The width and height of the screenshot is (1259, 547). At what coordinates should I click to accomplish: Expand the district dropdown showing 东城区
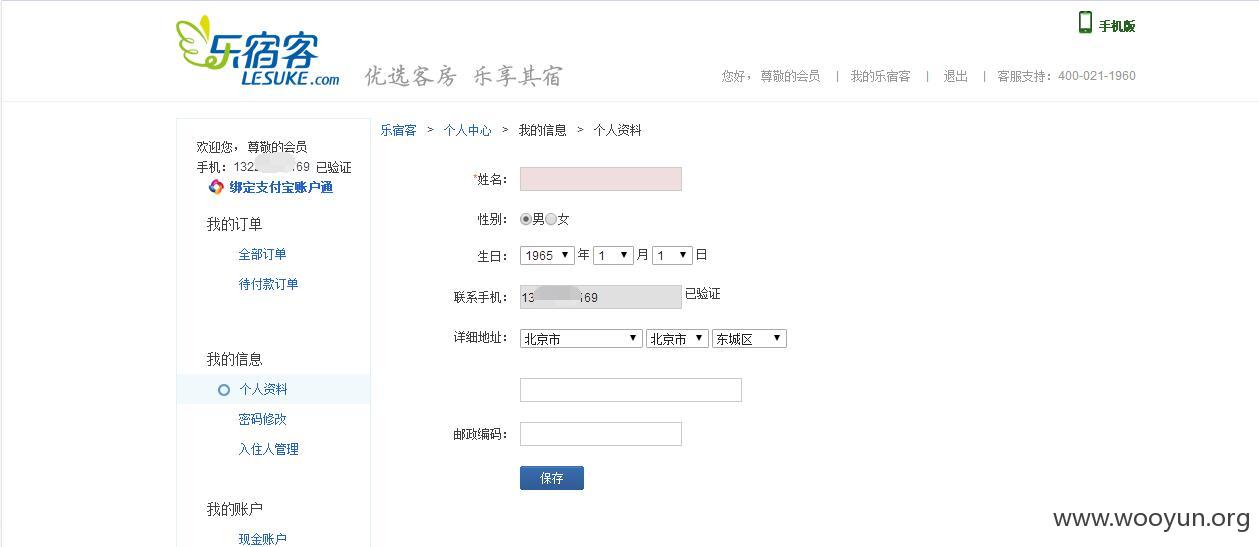(749, 339)
